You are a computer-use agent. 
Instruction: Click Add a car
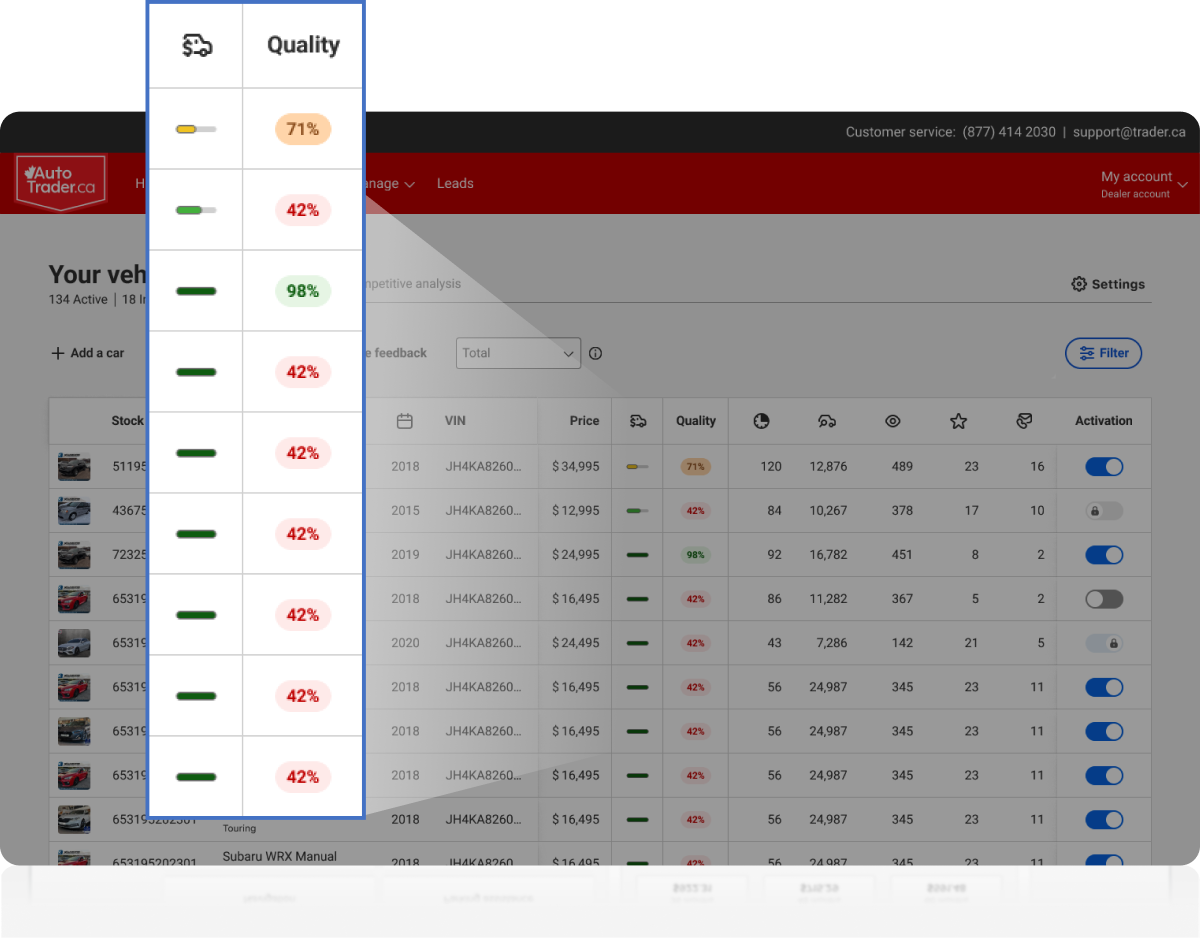point(88,353)
